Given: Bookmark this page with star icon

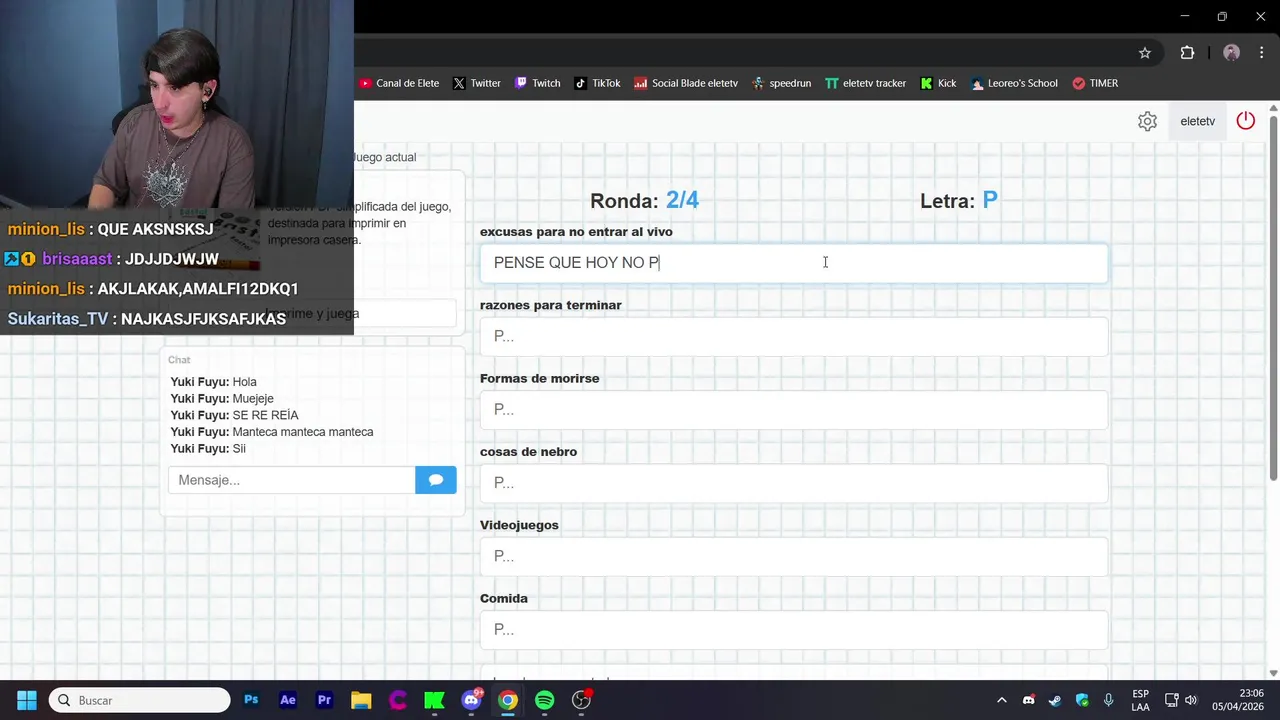Looking at the screenshot, I should click(x=1145, y=53).
